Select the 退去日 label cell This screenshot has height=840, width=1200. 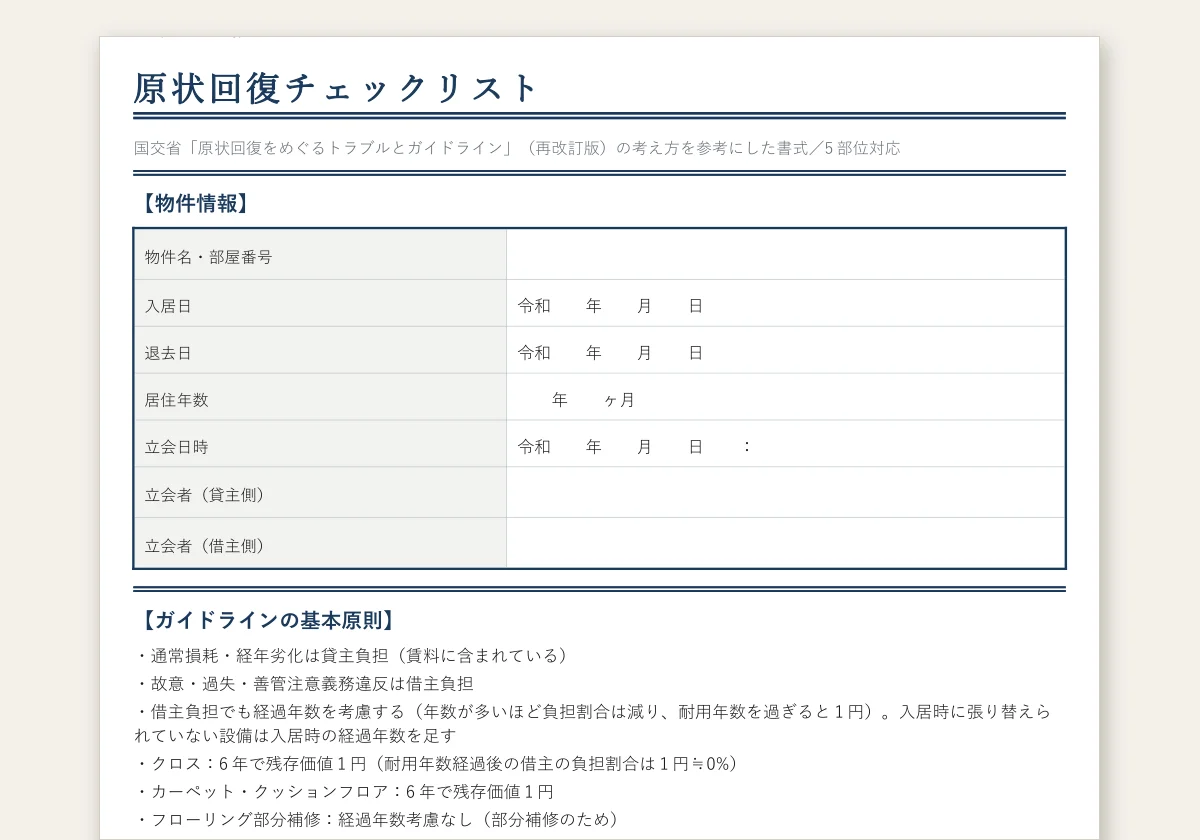(x=320, y=351)
